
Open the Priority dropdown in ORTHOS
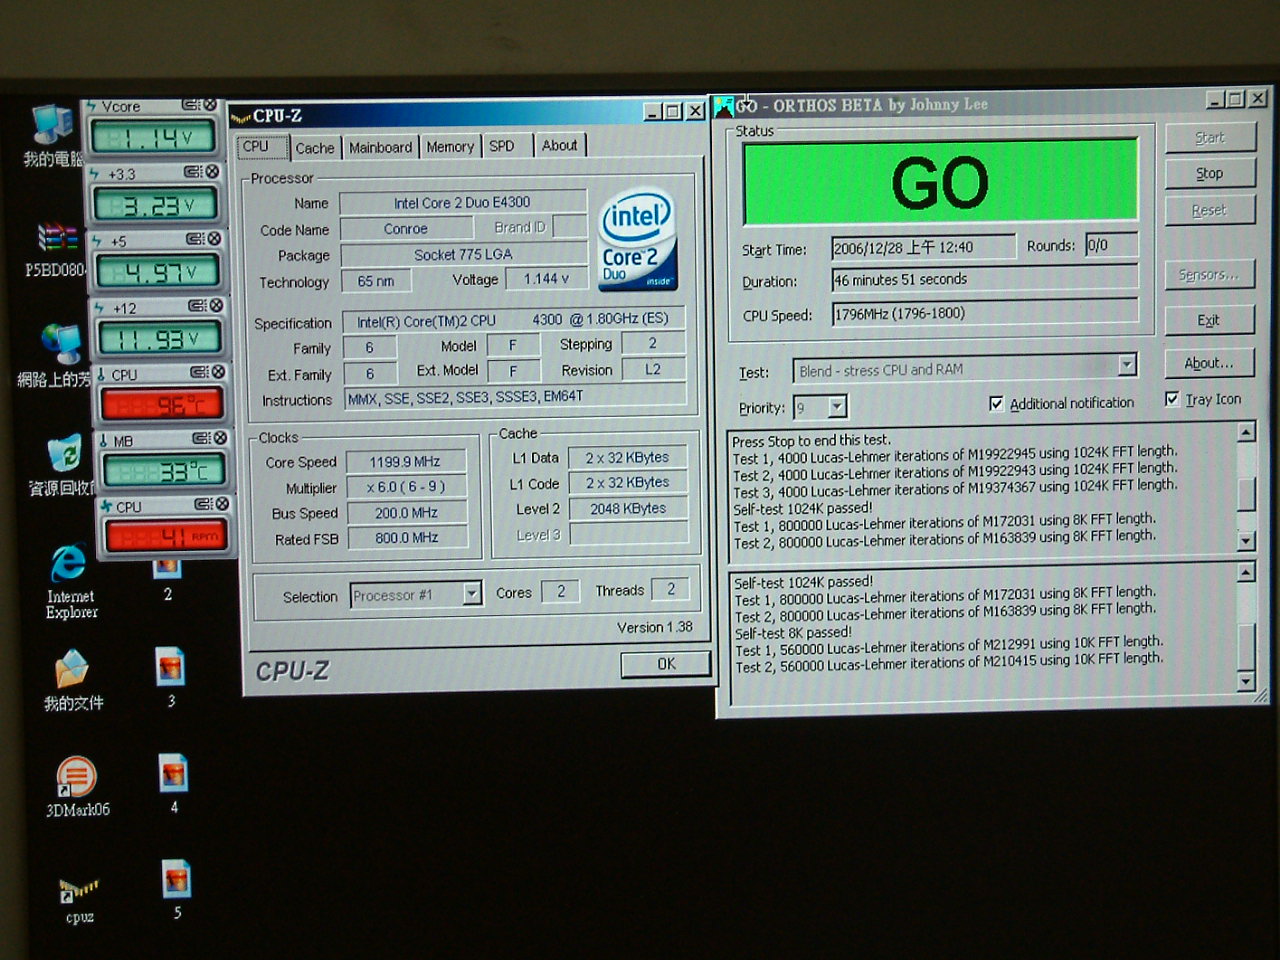(838, 406)
